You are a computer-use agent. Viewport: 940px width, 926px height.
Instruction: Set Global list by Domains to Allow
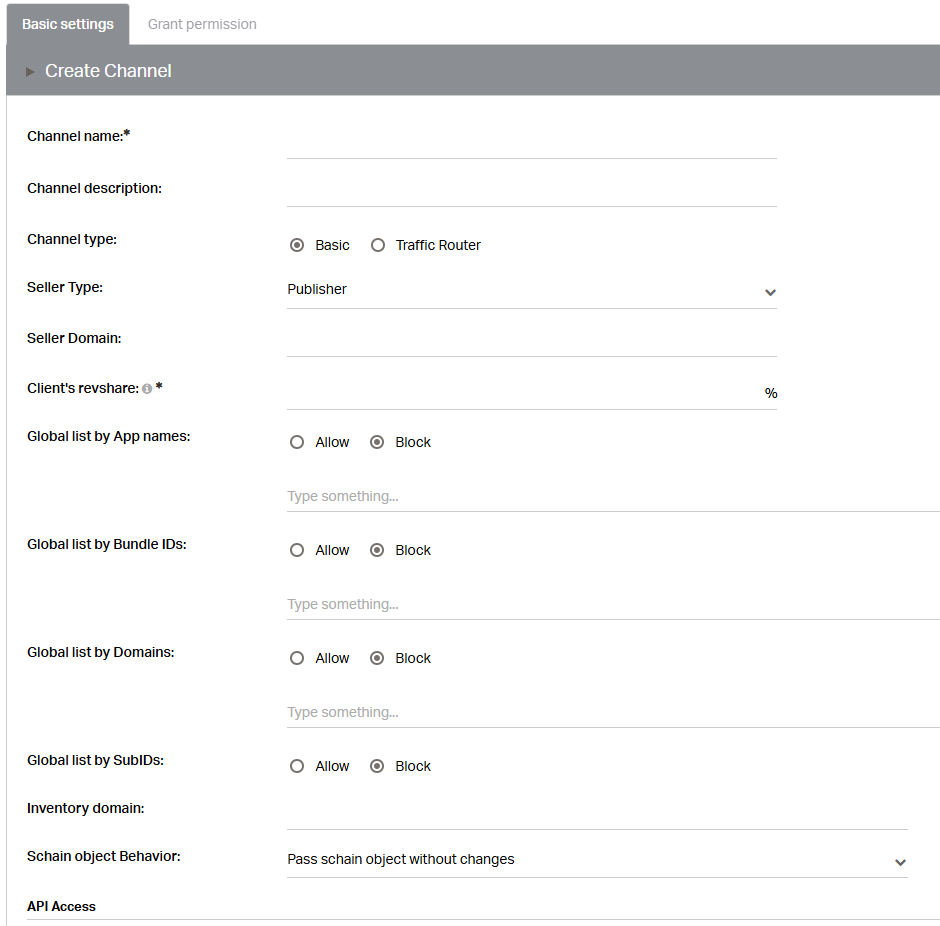coord(297,658)
